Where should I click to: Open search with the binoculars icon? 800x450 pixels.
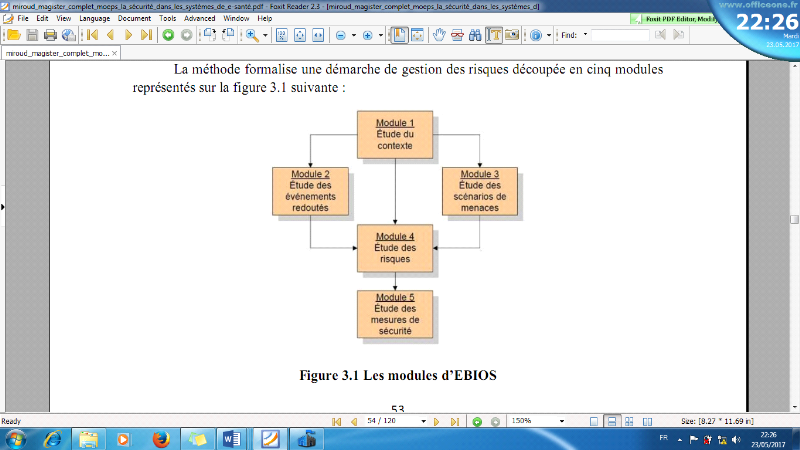click(x=475, y=35)
